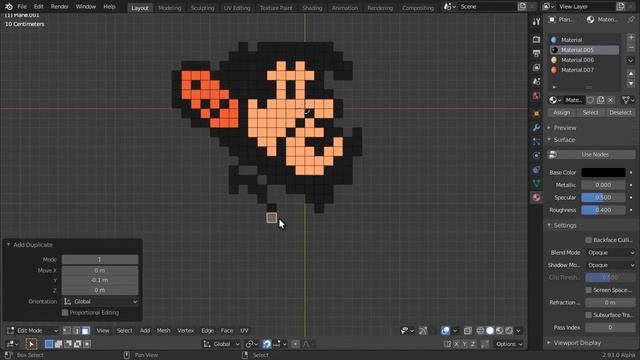Image resolution: width=640 pixels, height=360 pixels.
Task: Open the Output properties tab icon
Action: pos(536,53)
